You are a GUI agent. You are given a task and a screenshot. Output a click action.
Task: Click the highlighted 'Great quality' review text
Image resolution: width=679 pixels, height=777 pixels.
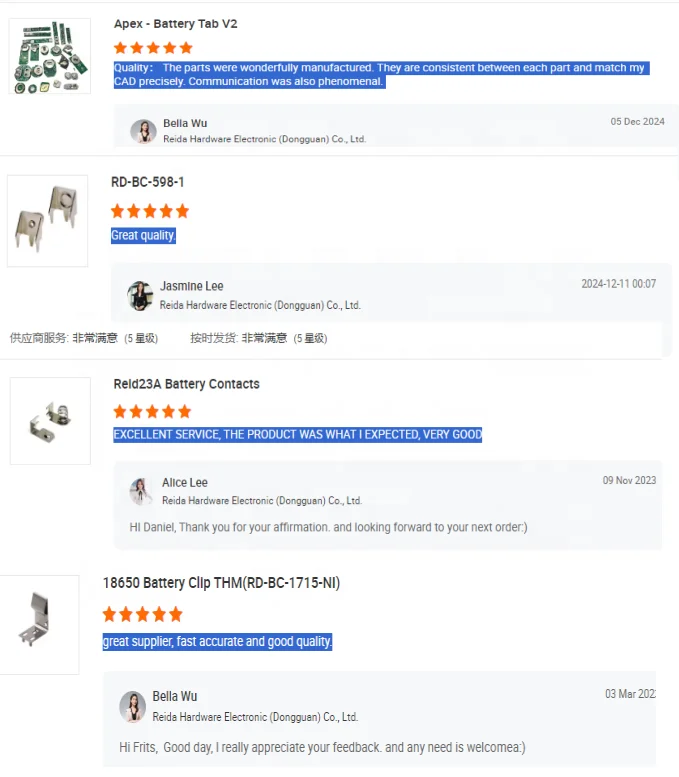[x=143, y=235]
